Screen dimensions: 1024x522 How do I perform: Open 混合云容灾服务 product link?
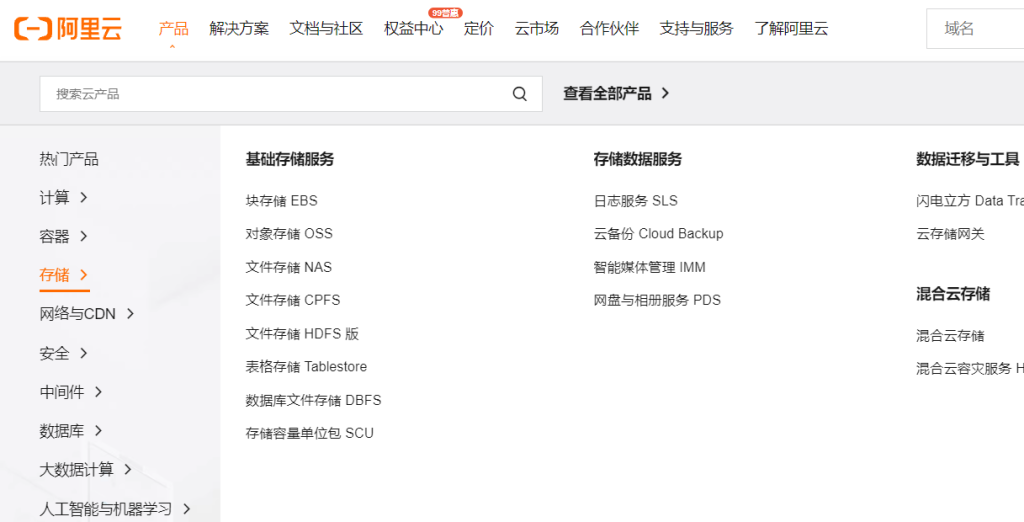click(x=970, y=368)
